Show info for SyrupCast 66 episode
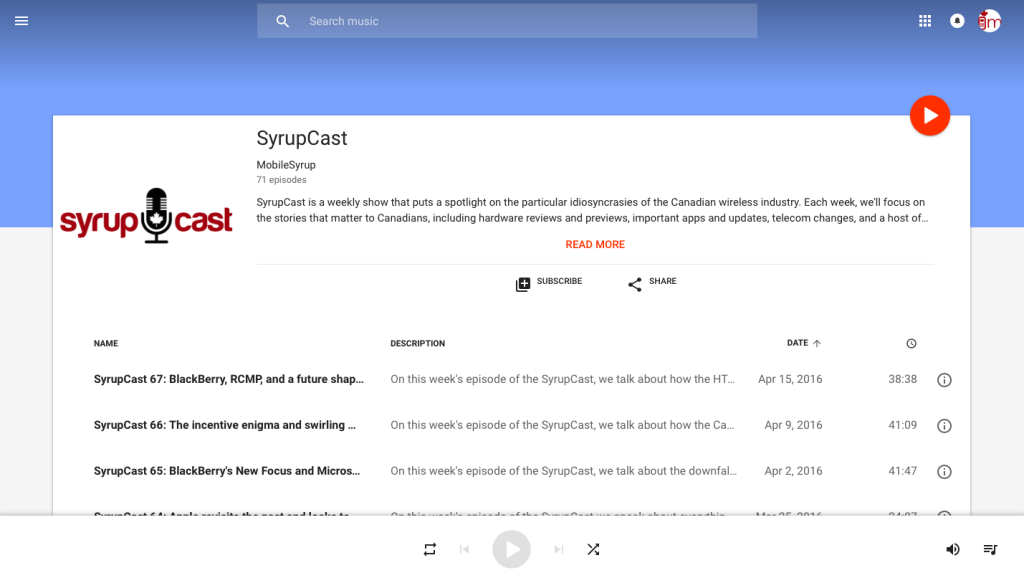 click(x=944, y=426)
